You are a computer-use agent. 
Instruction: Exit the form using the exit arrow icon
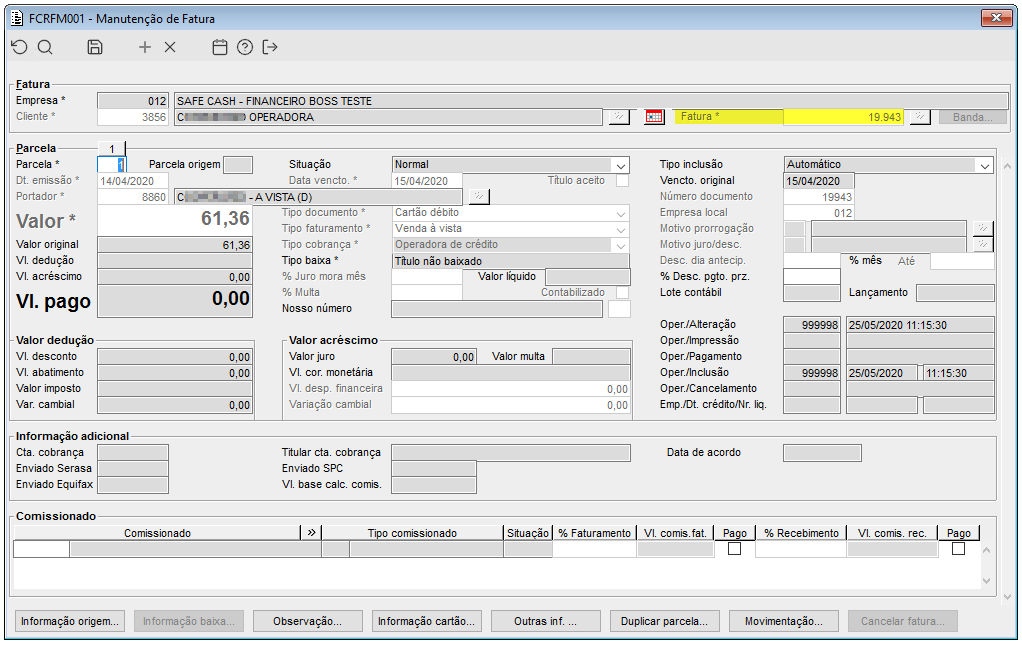(x=270, y=47)
